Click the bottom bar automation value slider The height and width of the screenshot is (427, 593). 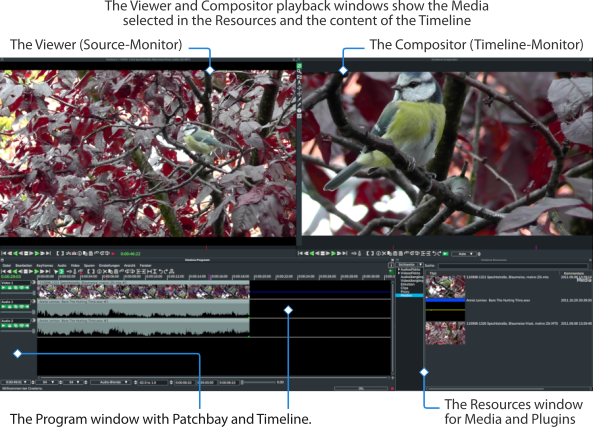[x=259, y=382]
